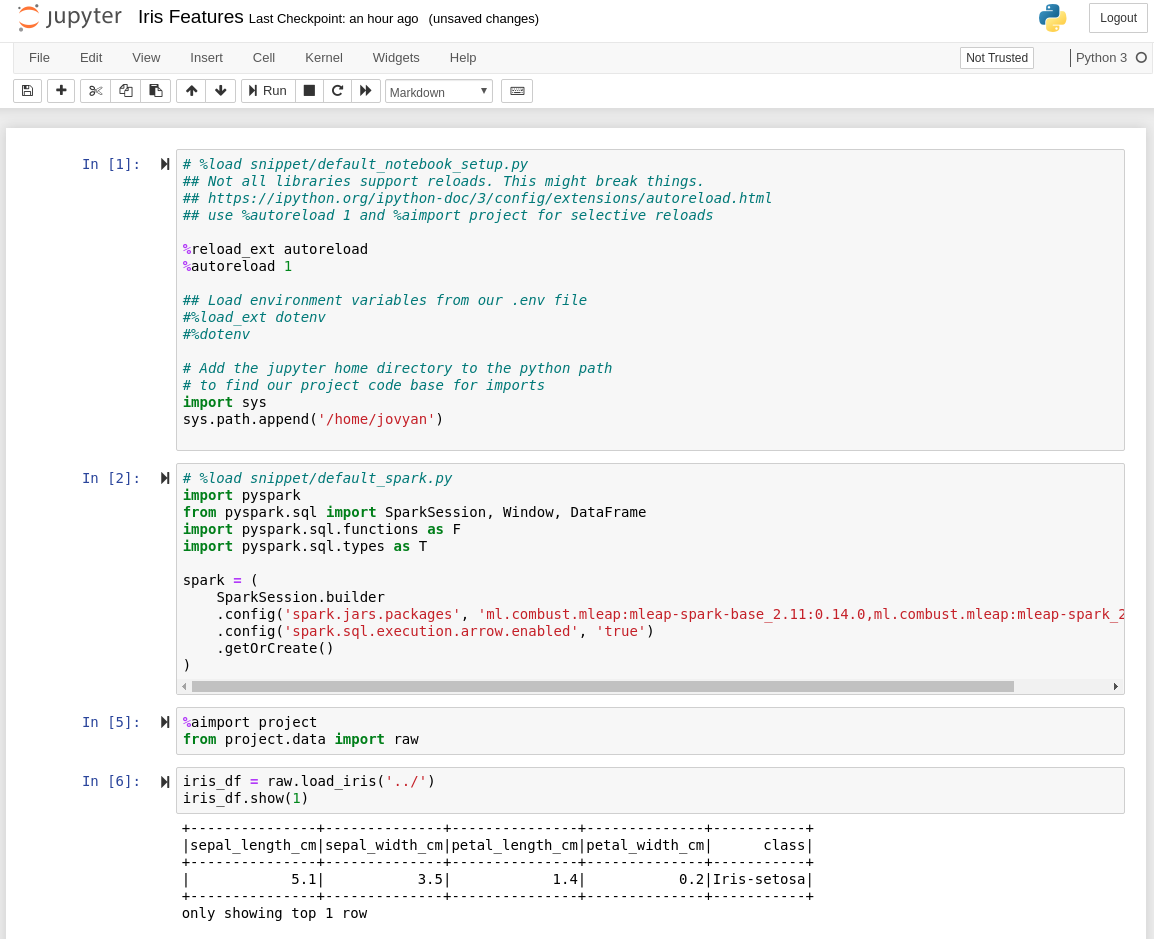
Task: Save the notebook with the floppy icon
Action: tap(27, 91)
